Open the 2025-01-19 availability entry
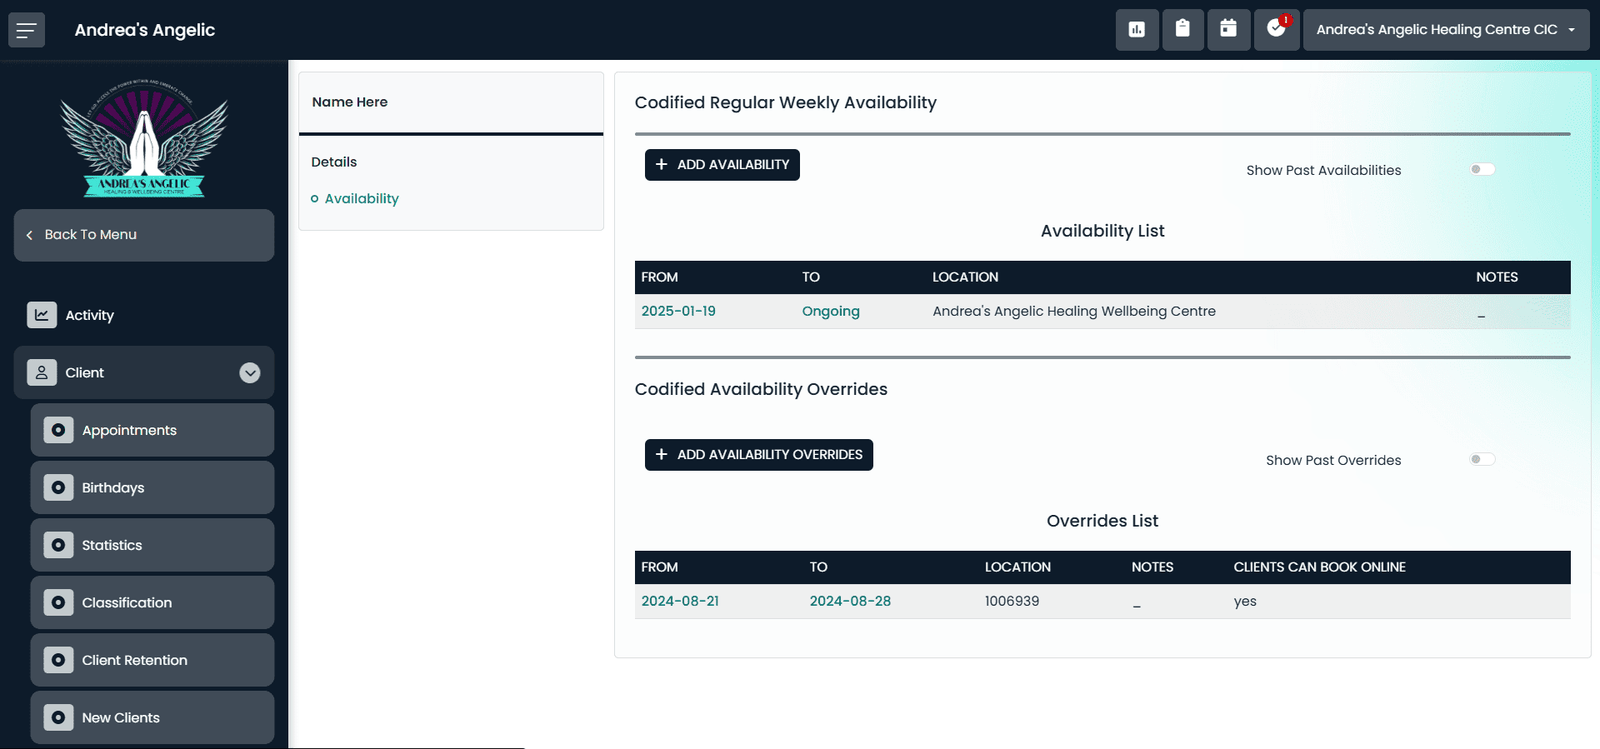The image size is (1600, 749). pyautogui.click(x=678, y=311)
